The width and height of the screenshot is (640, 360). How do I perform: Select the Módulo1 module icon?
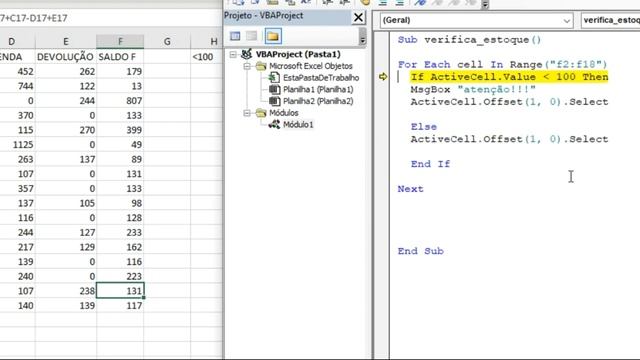click(x=274, y=124)
